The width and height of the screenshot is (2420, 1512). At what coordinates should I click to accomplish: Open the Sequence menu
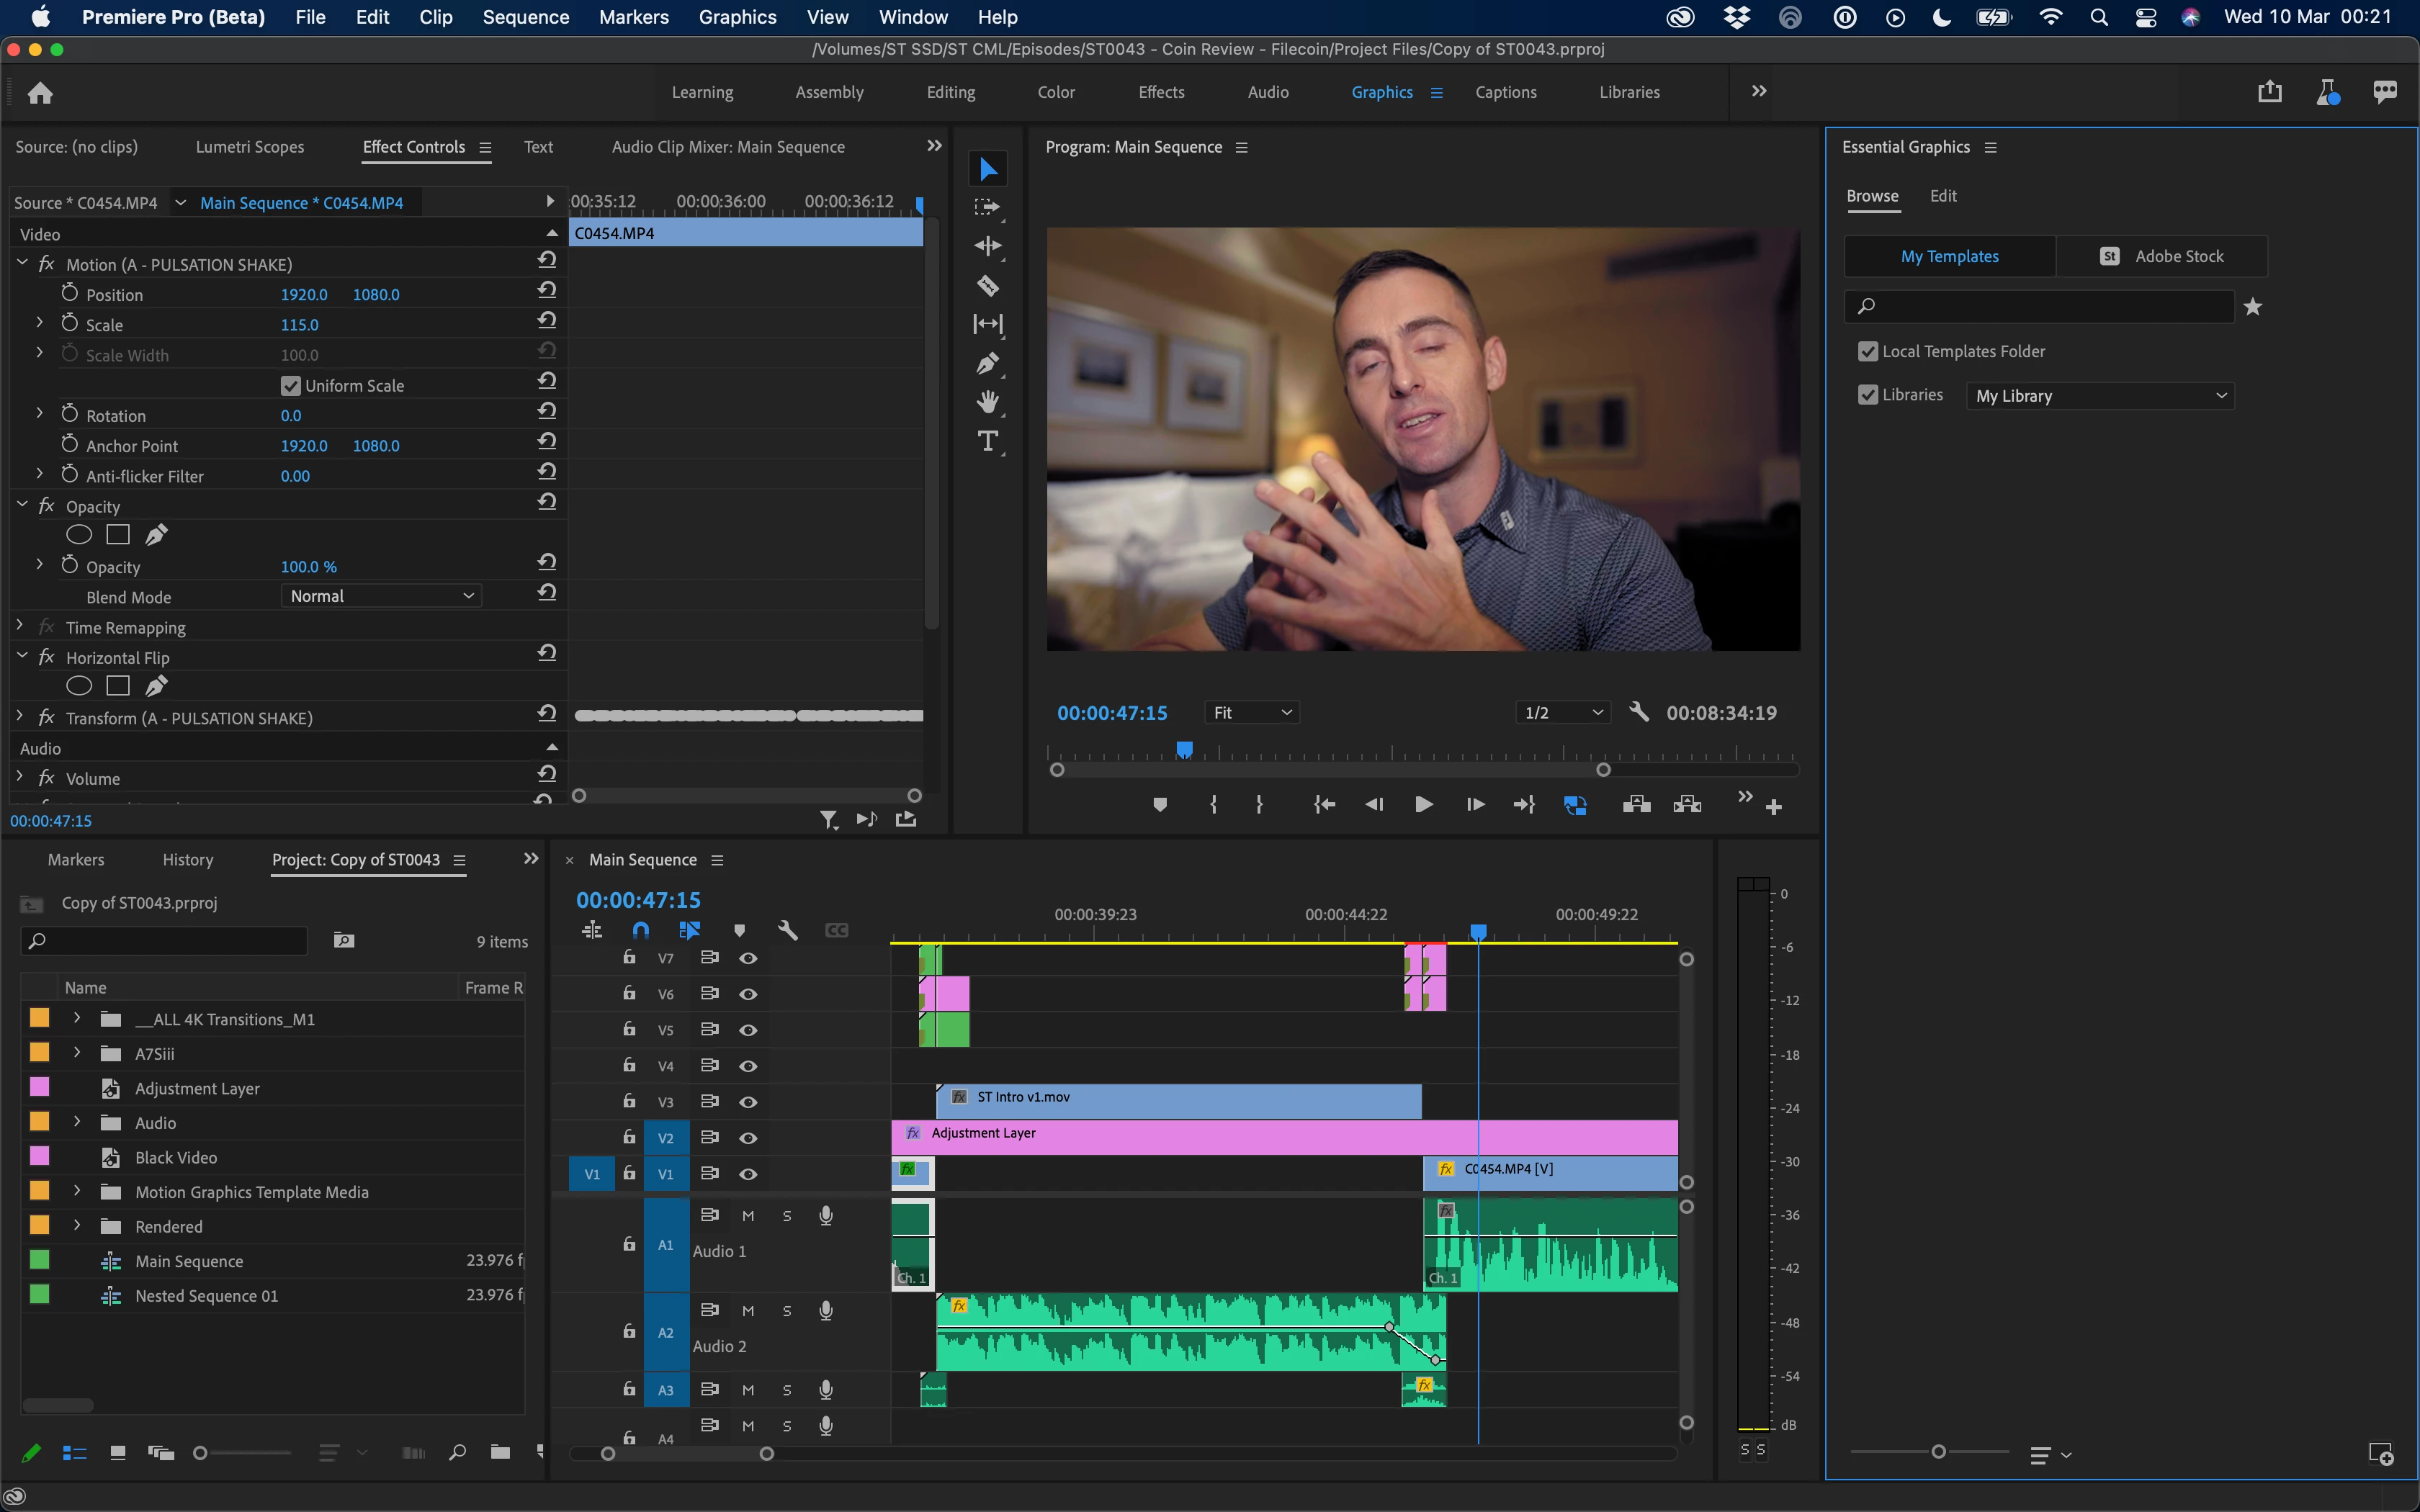click(525, 17)
